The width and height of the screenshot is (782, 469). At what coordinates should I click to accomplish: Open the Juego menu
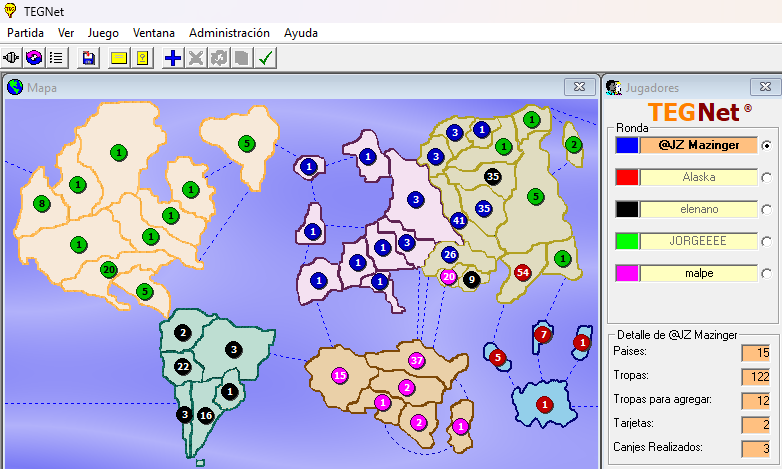click(103, 33)
